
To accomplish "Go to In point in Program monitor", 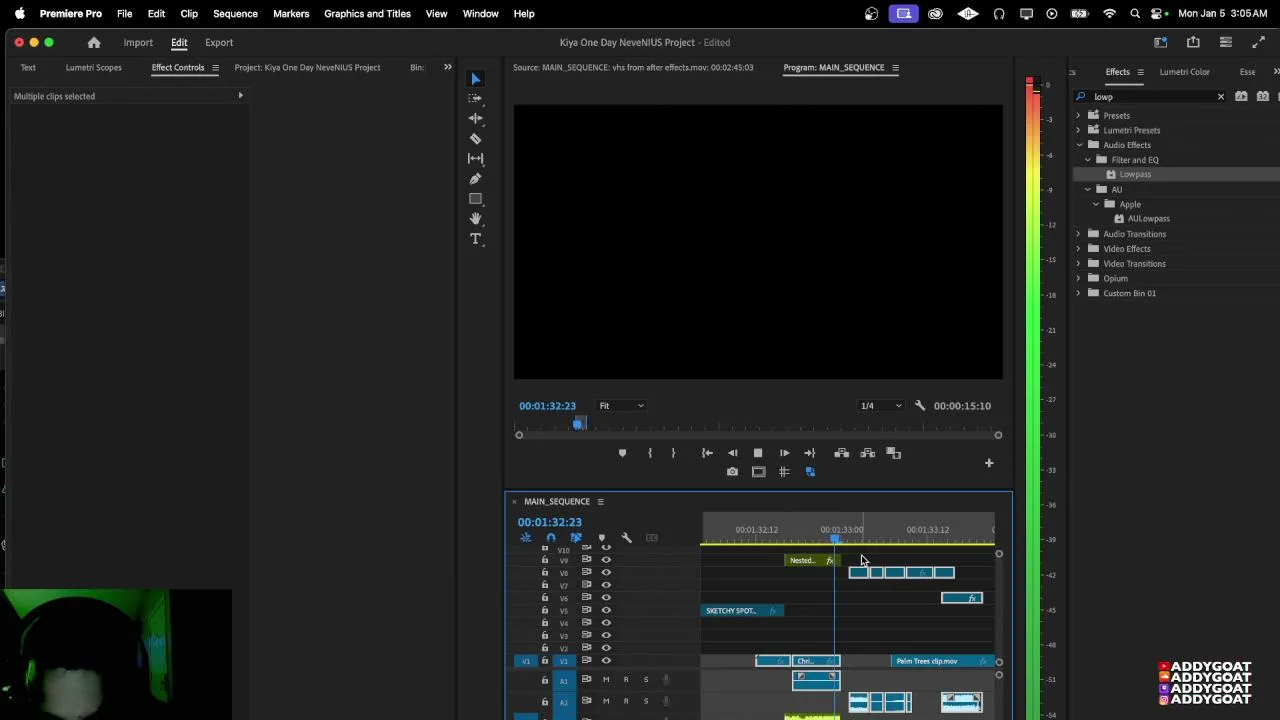I will tap(707, 453).
